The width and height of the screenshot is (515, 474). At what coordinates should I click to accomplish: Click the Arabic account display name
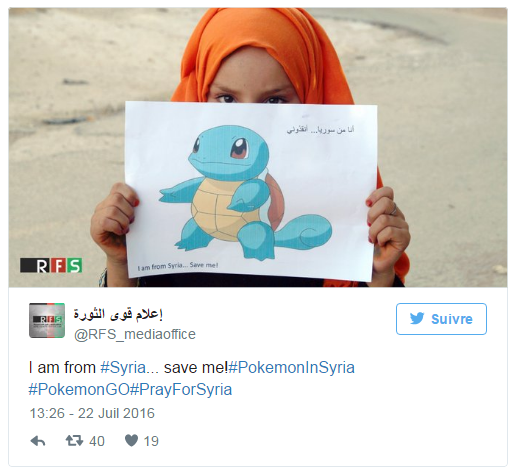coord(118,314)
